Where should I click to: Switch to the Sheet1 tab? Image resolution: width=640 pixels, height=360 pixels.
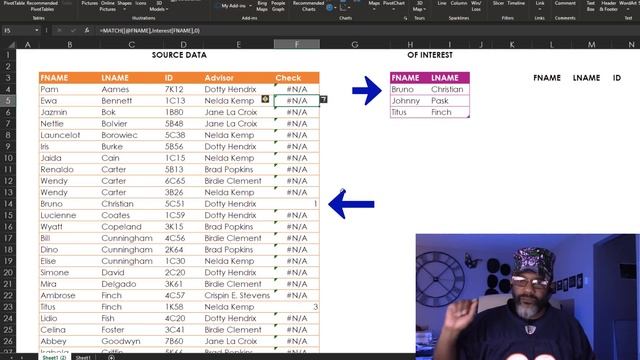tap(83, 358)
